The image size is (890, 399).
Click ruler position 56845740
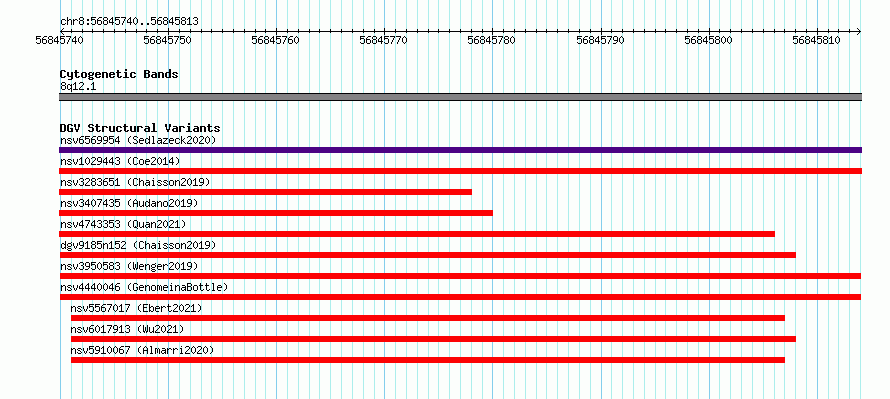(59, 40)
